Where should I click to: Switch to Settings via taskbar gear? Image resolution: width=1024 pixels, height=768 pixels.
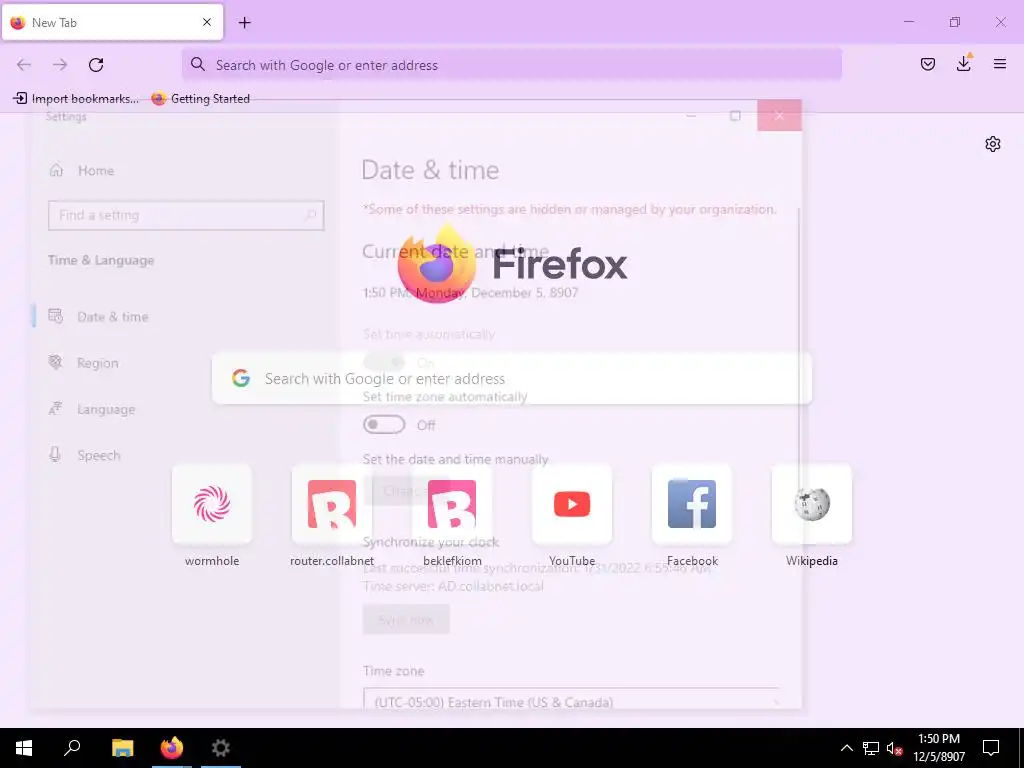click(221, 748)
